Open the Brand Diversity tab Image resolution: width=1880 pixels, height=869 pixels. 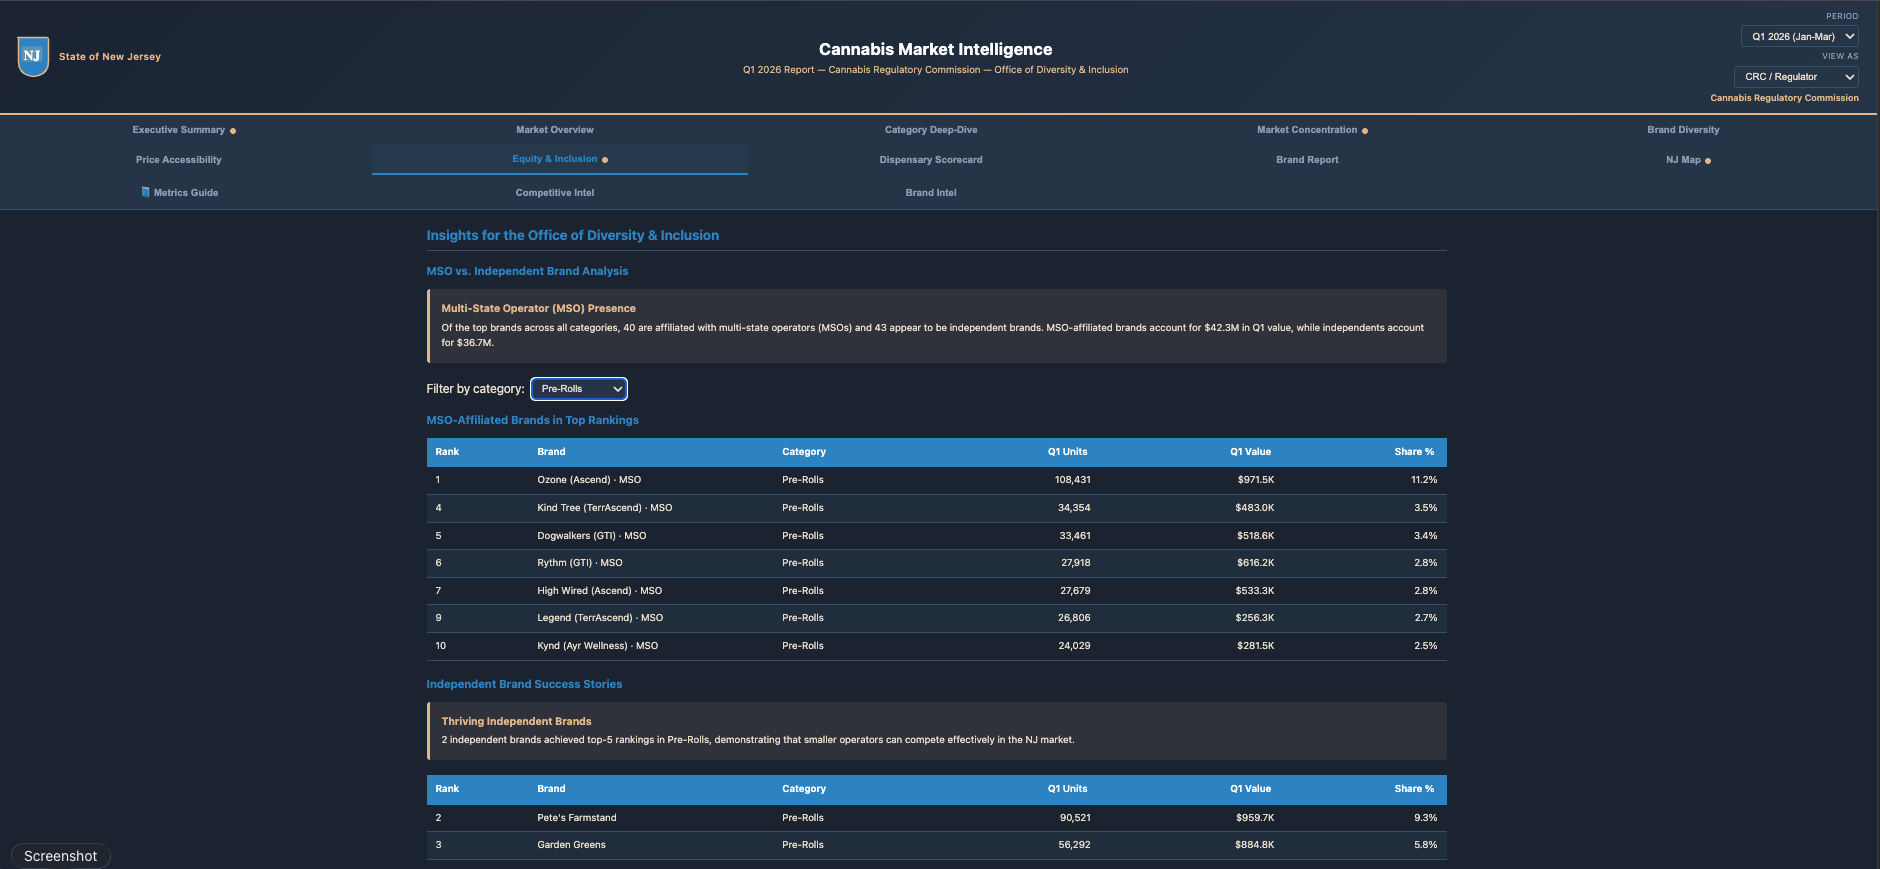pyautogui.click(x=1683, y=130)
